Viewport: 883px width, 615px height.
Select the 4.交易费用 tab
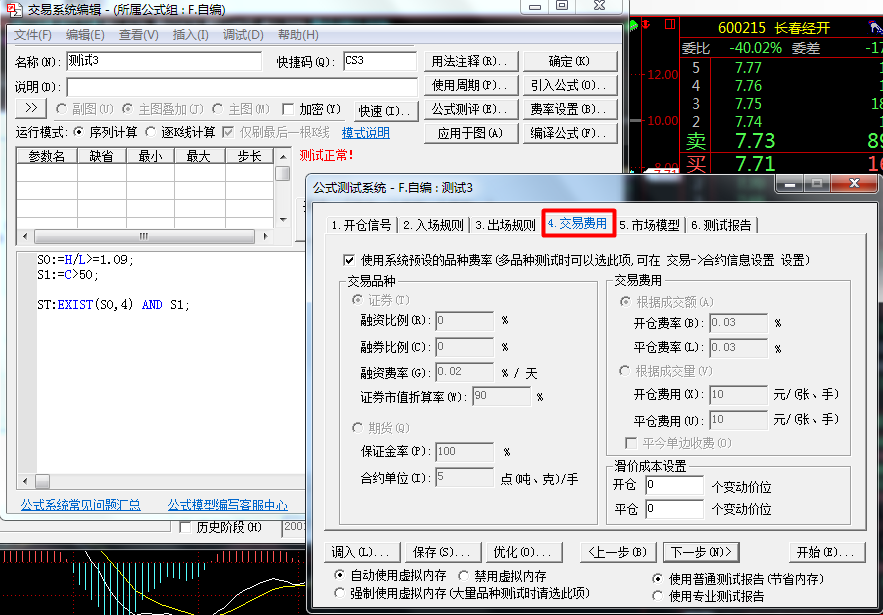[577, 224]
